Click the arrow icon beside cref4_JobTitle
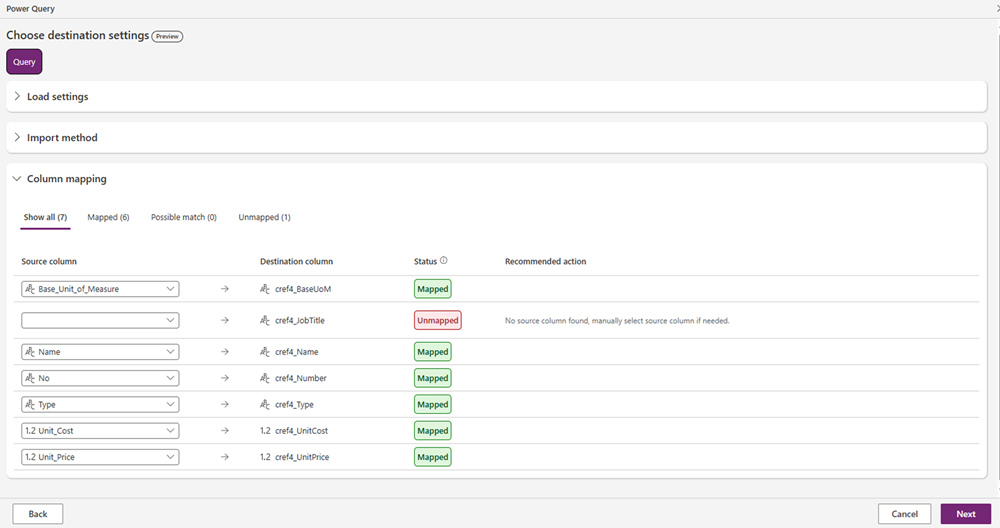1000x528 pixels. [224, 321]
